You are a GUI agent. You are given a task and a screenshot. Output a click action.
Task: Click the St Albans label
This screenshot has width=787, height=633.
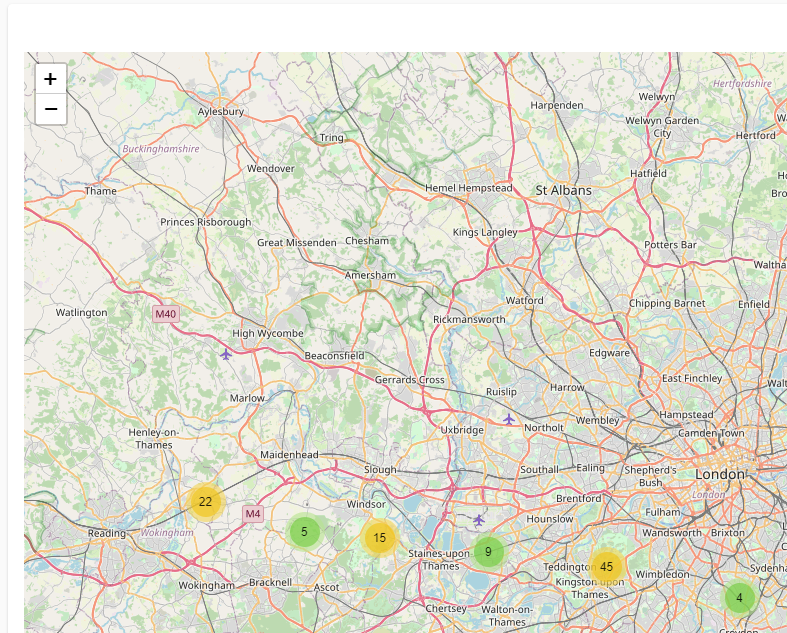click(563, 191)
